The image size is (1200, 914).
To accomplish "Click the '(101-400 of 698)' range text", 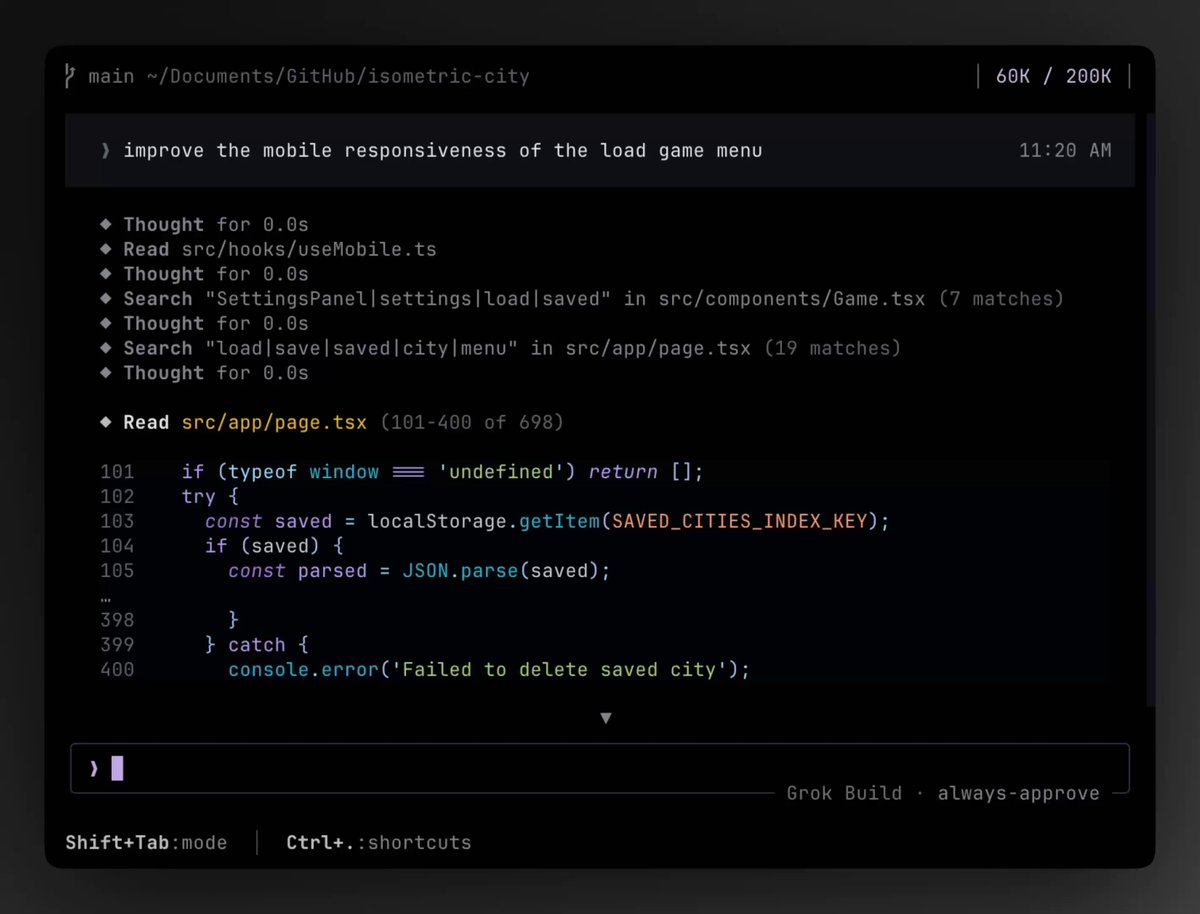I will point(471,422).
